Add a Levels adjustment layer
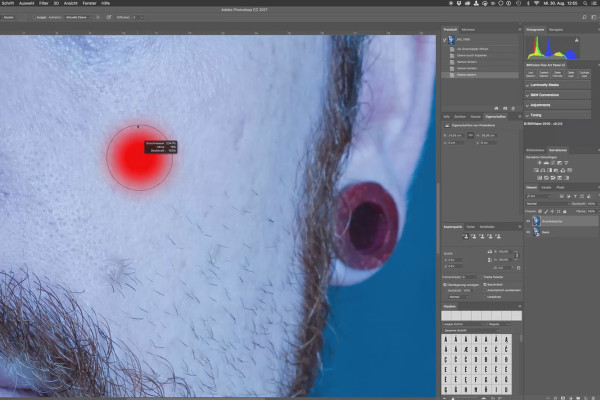The height and width of the screenshot is (400, 600). 546,163
